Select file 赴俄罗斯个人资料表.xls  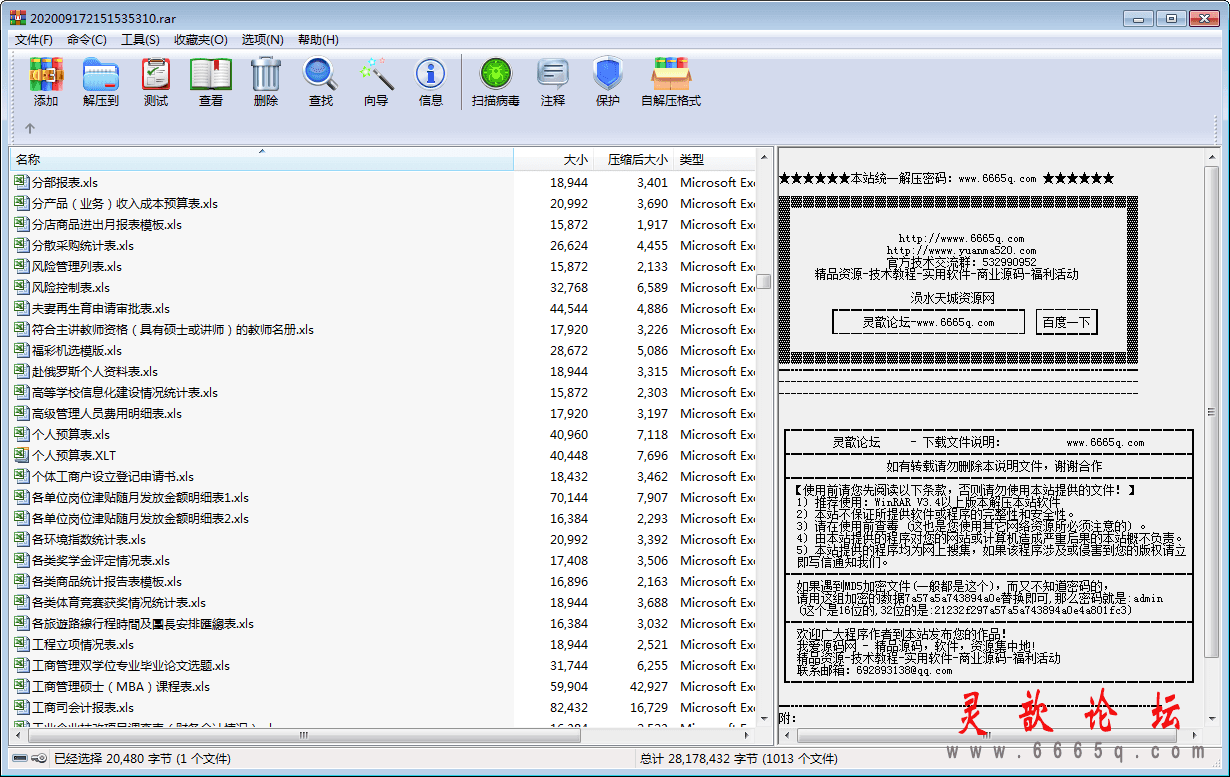pos(95,371)
